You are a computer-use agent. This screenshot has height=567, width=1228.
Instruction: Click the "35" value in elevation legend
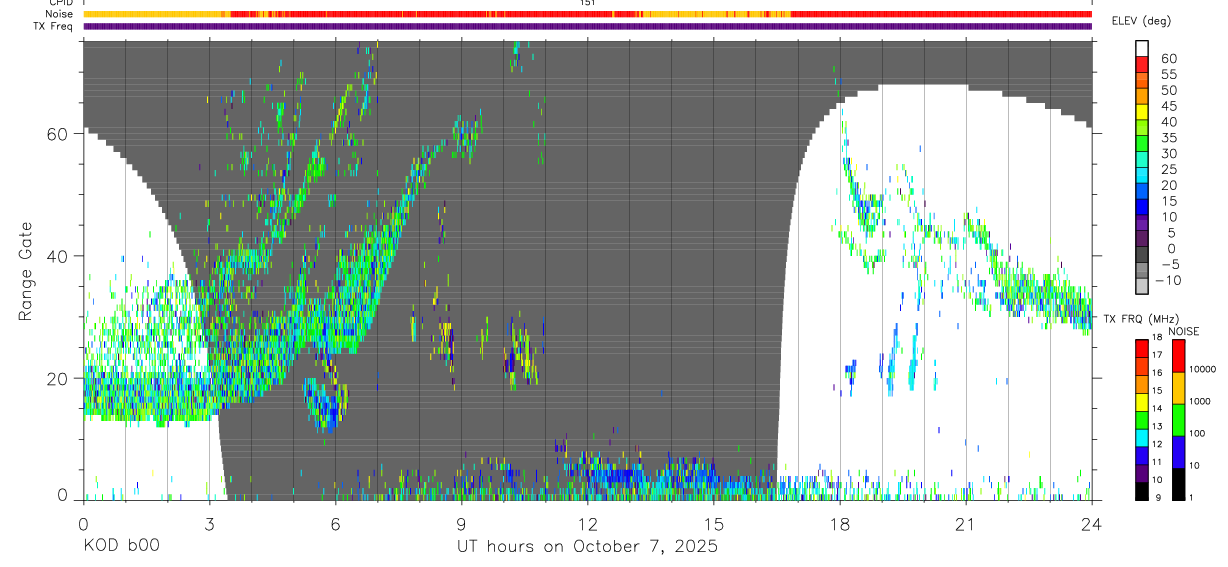tap(1168, 138)
